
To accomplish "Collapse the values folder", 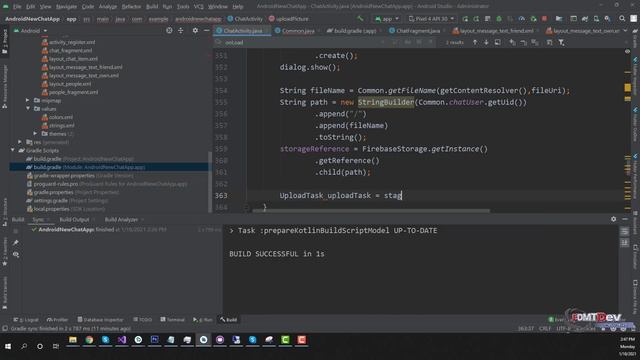I will (x=28, y=109).
